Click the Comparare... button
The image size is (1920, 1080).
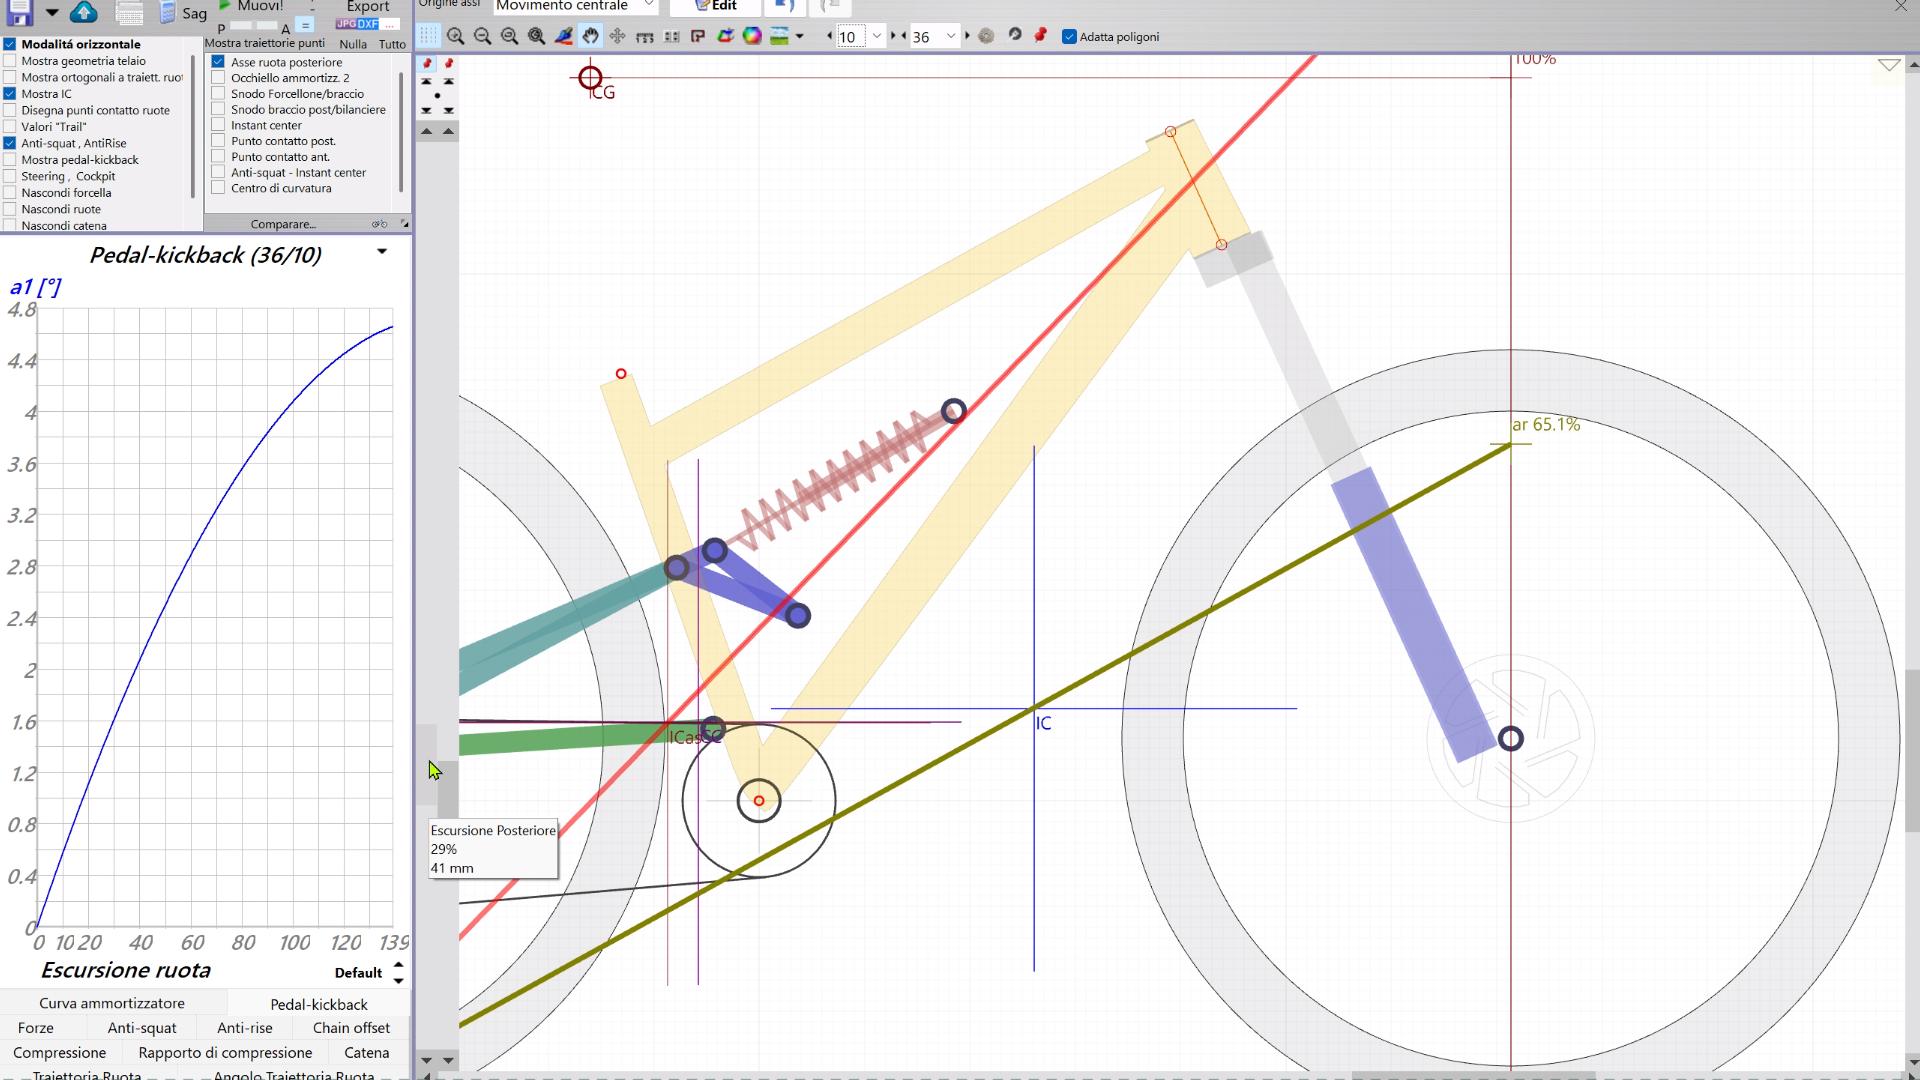(283, 224)
